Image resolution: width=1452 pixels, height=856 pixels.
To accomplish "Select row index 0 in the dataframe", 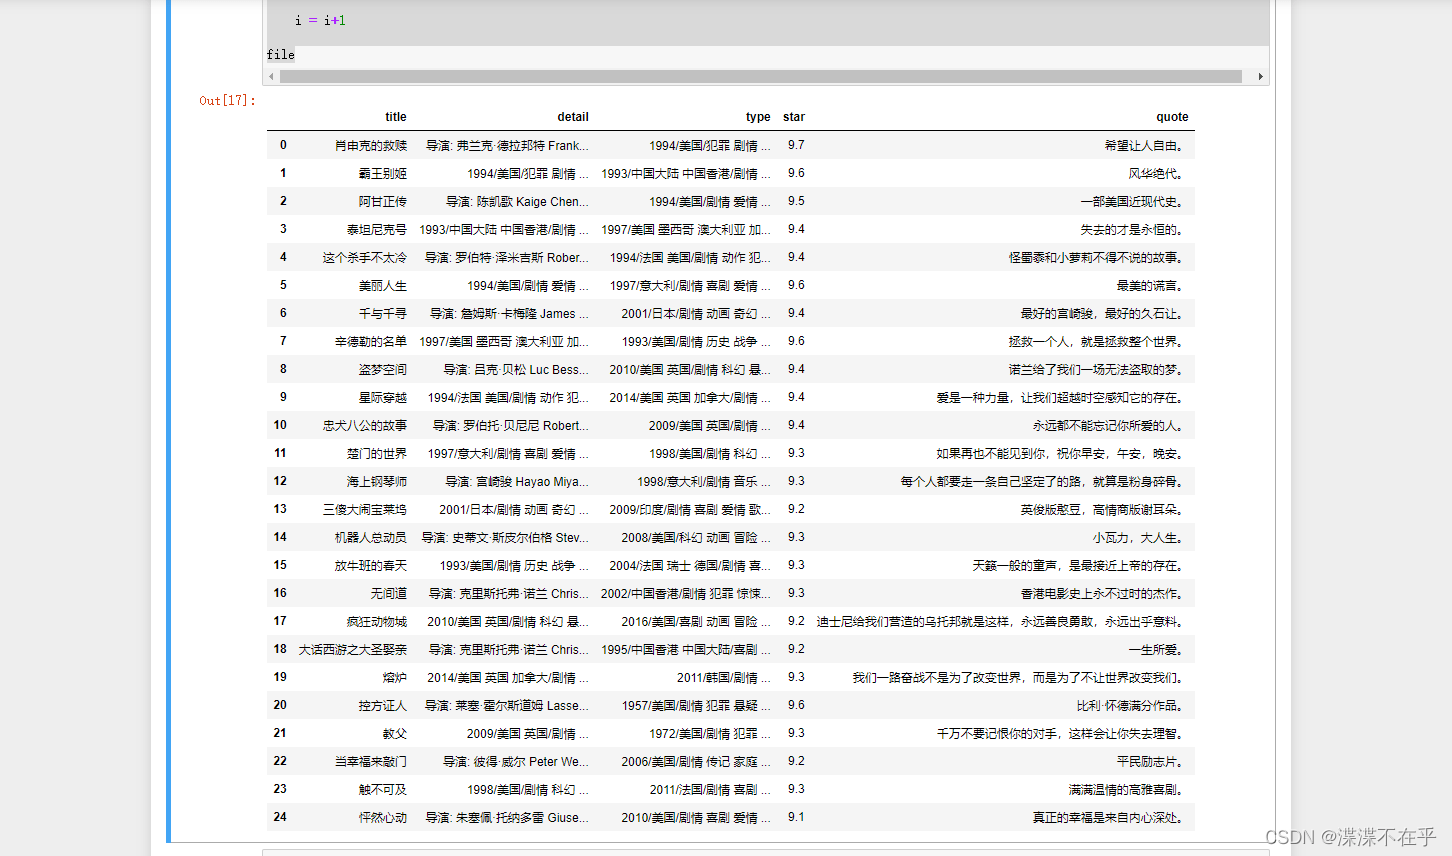I will [x=283, y=145].
